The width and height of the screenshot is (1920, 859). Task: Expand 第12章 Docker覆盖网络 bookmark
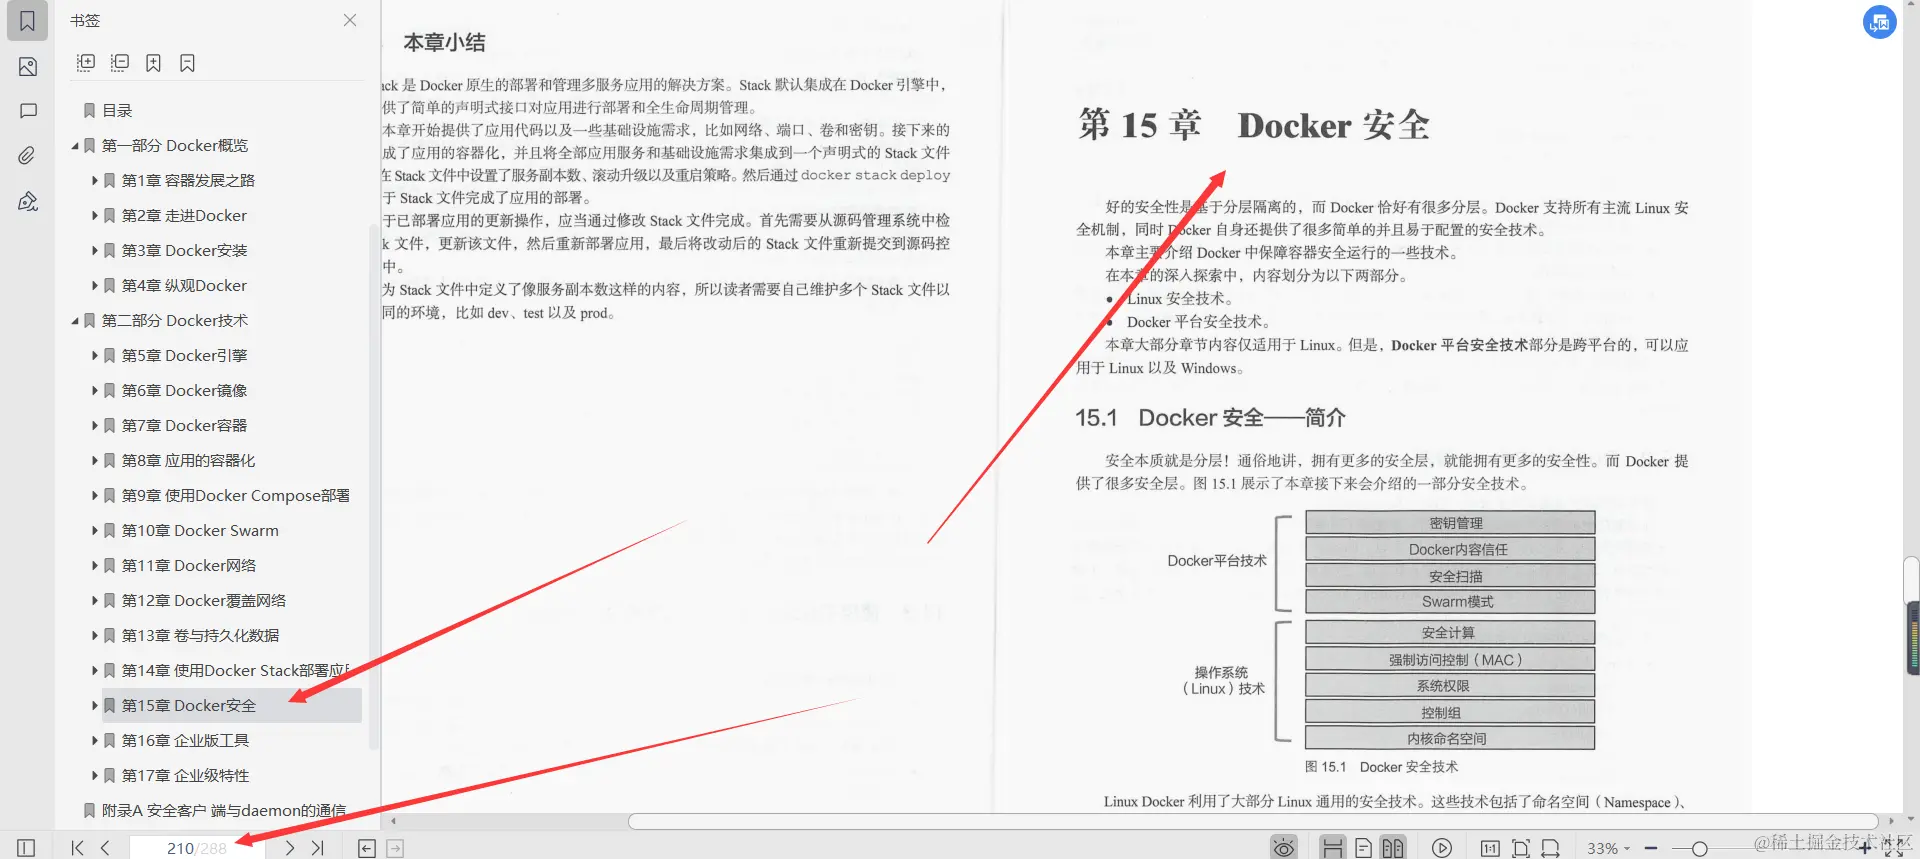(x=95, y=601)
